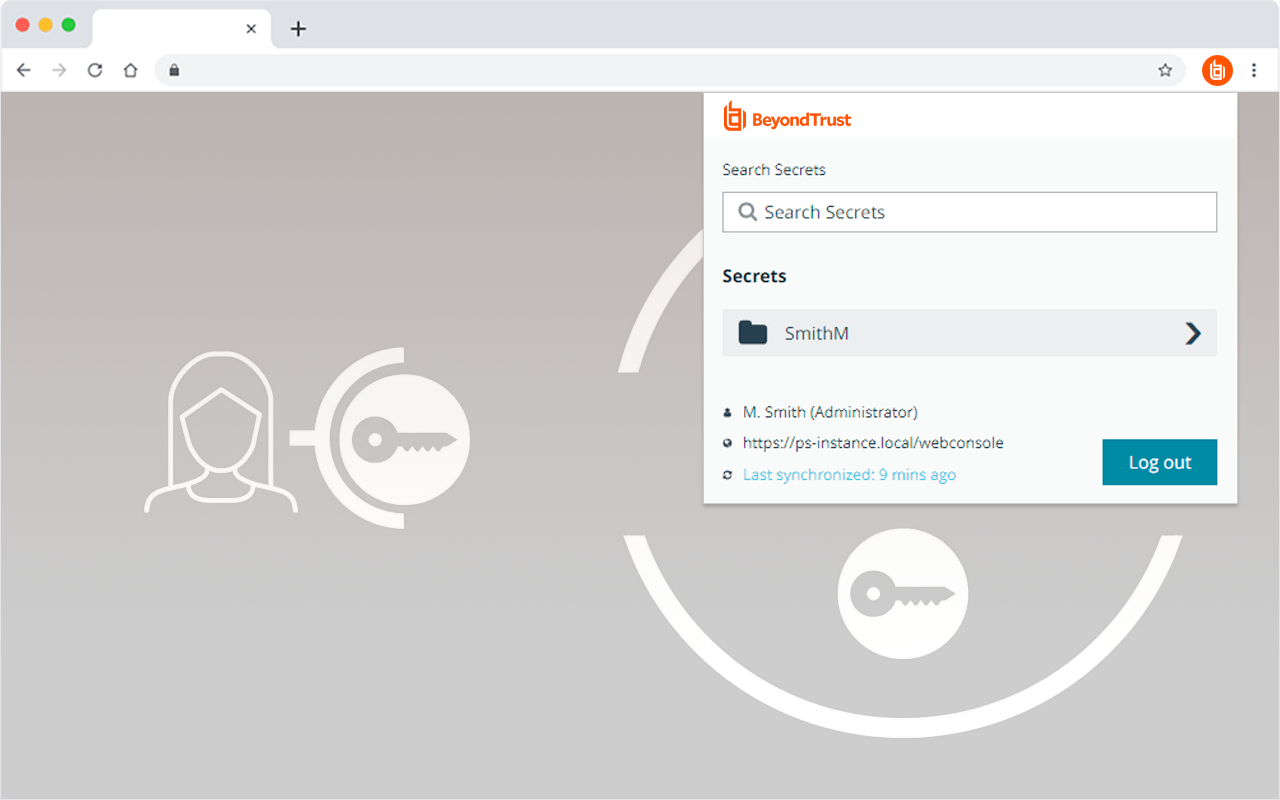Open the browser three-dot menu
The height and width of the screenshot is (800, 1280).
coord(1254,70)
